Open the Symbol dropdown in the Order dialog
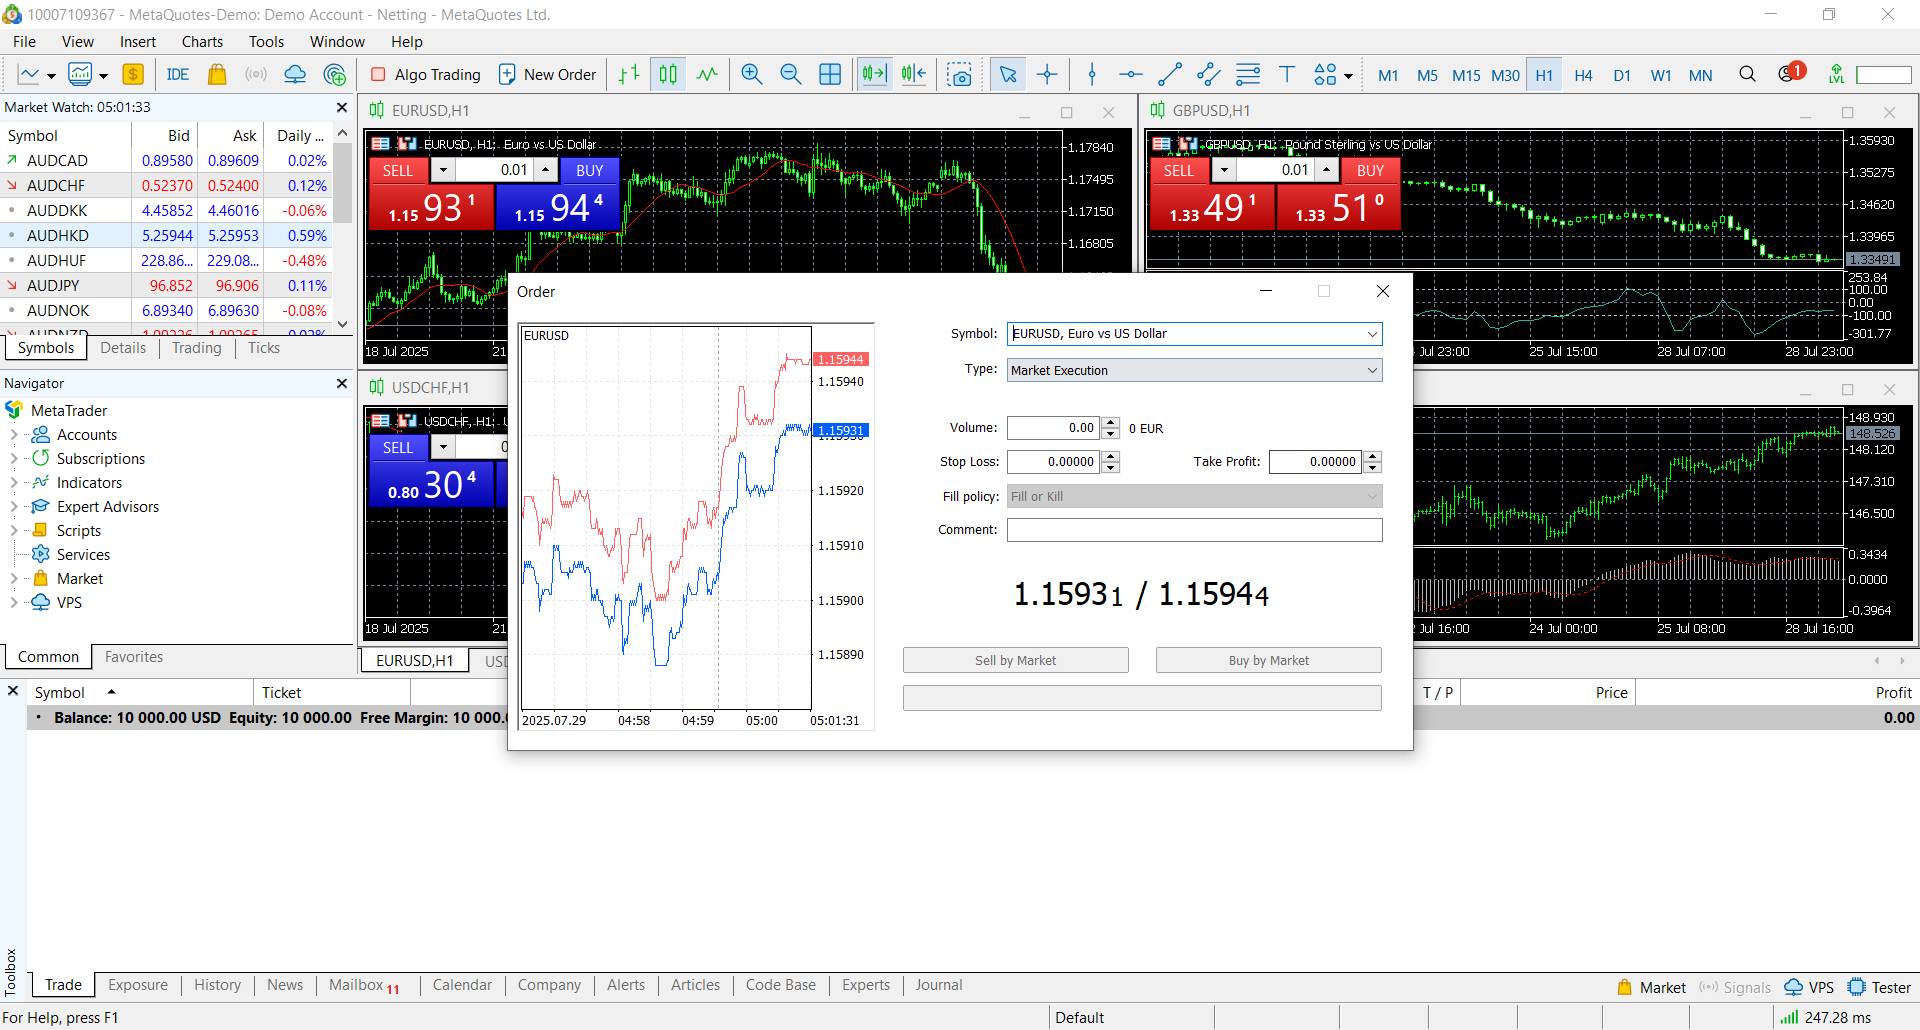1920x1030 pixels. (1372, 334)
